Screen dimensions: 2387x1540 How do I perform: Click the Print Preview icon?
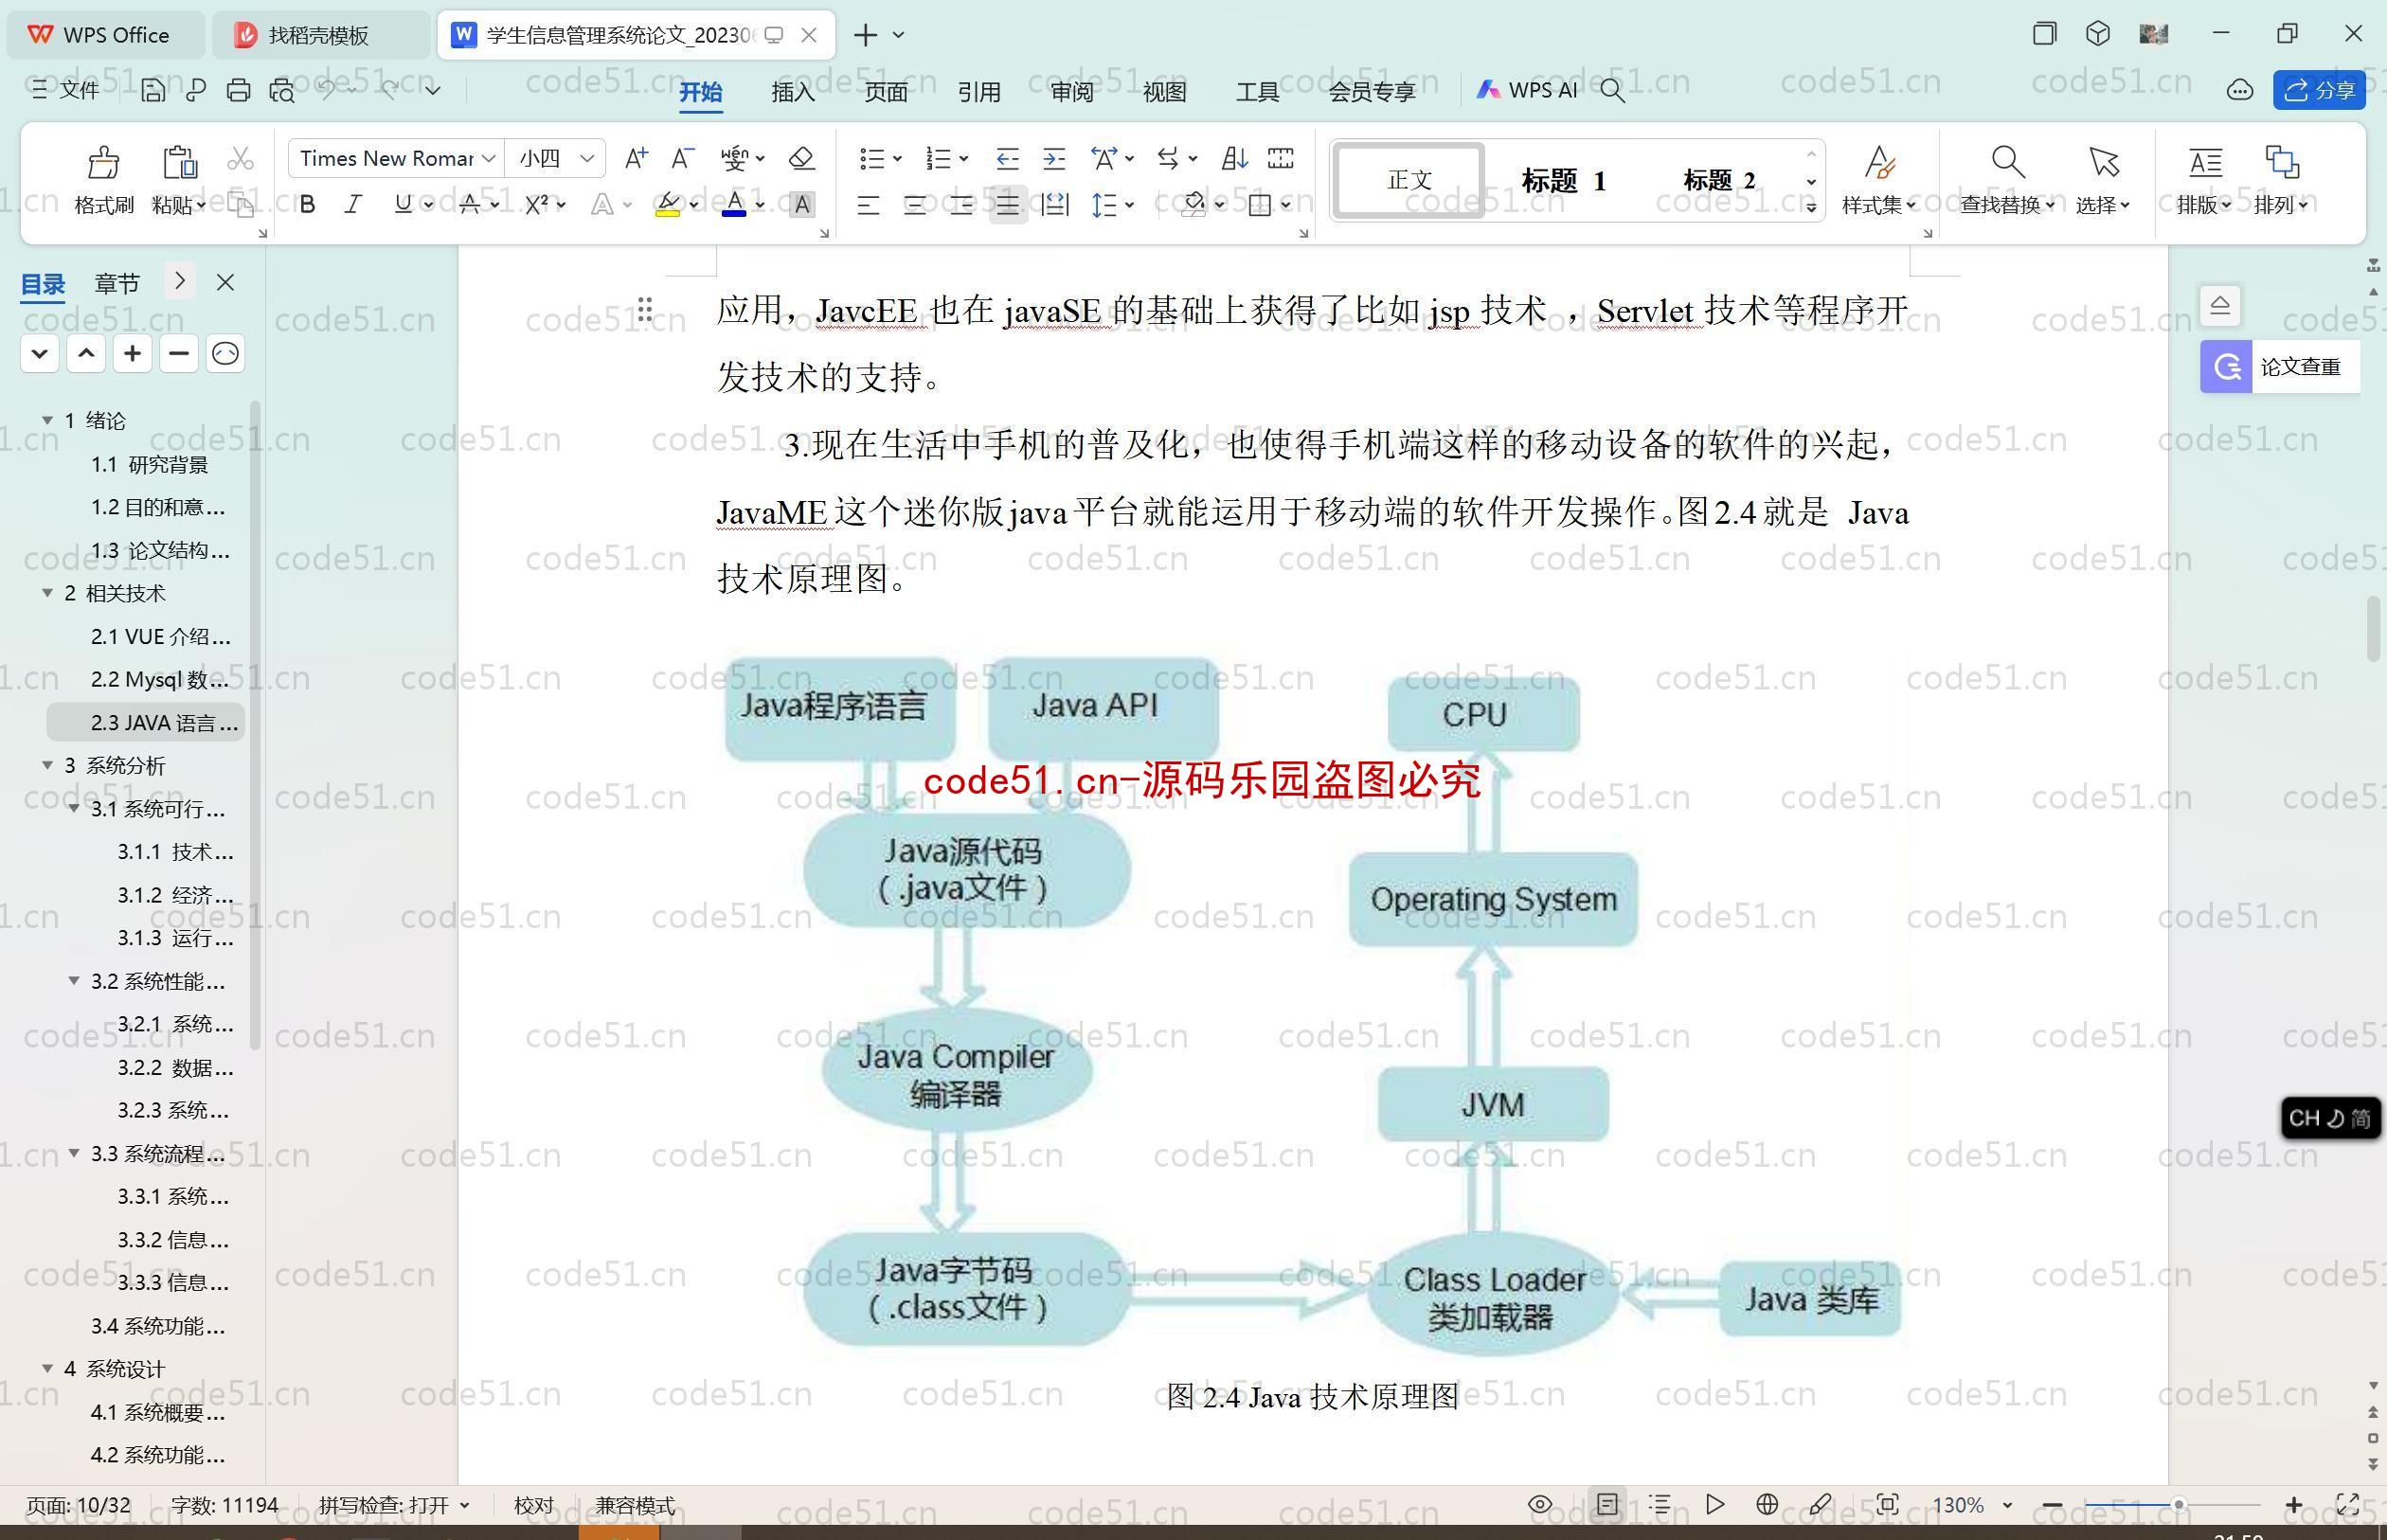coord(282,91)
